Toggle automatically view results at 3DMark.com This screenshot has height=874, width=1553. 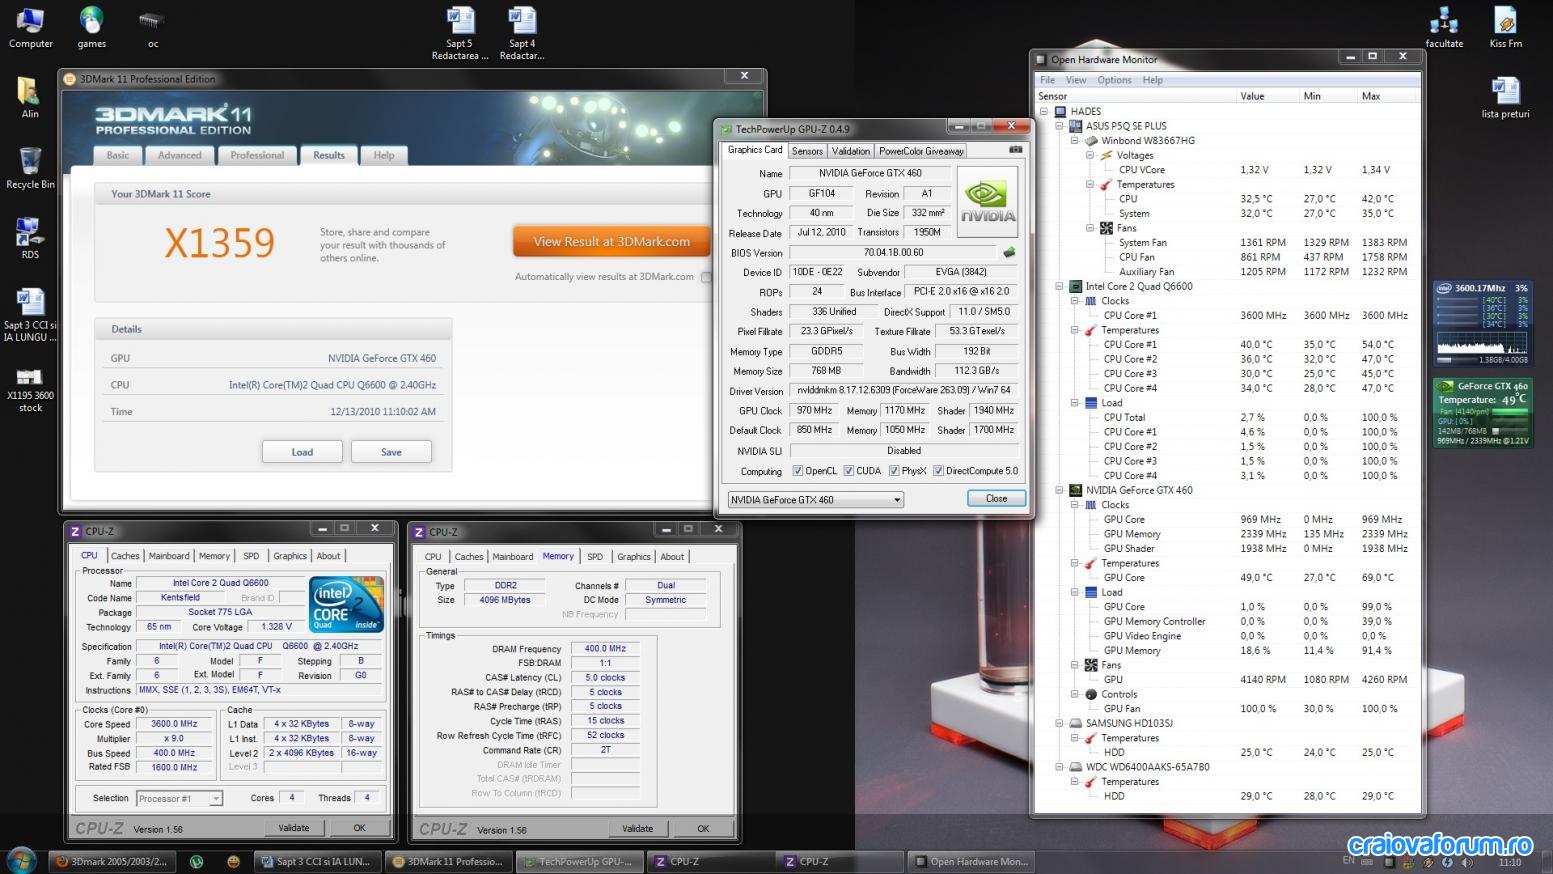(x=706, y=277)
